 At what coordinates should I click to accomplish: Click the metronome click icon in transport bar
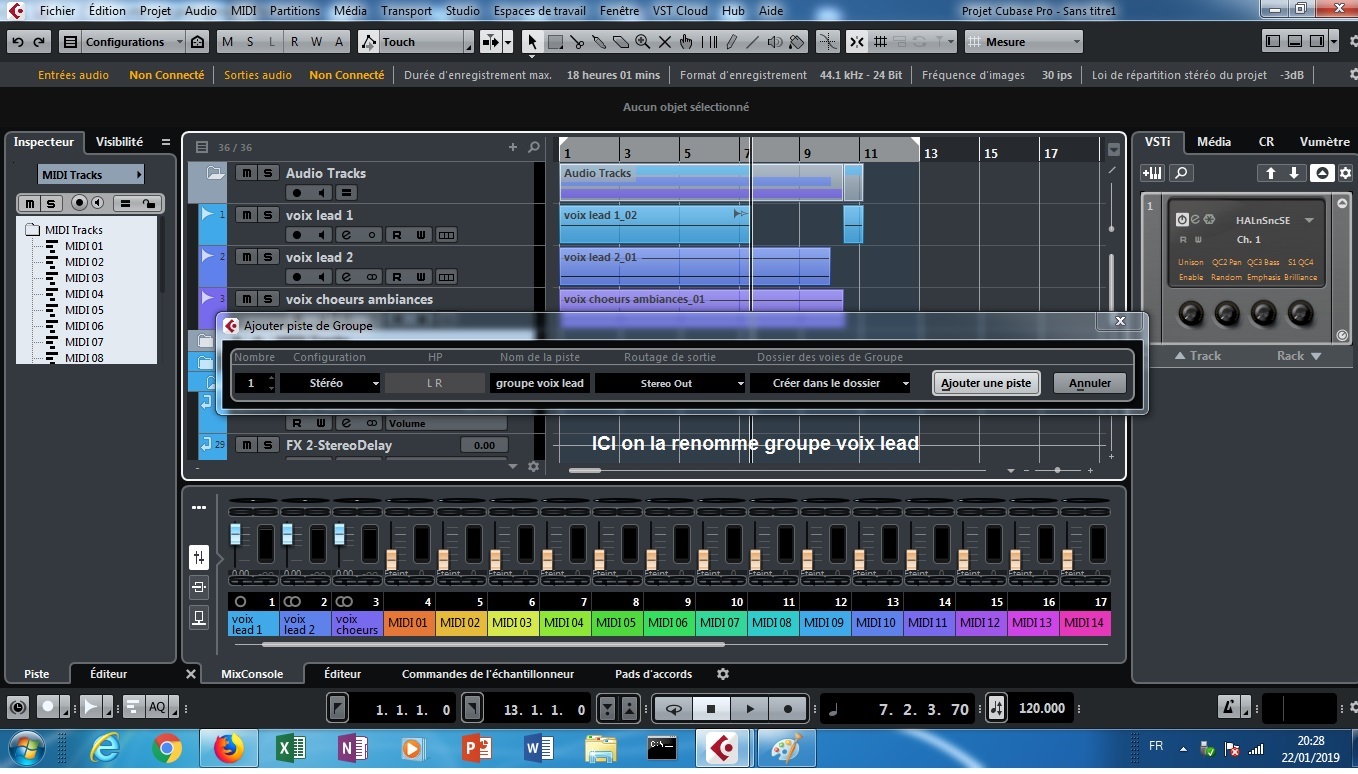click(1228, 708)
